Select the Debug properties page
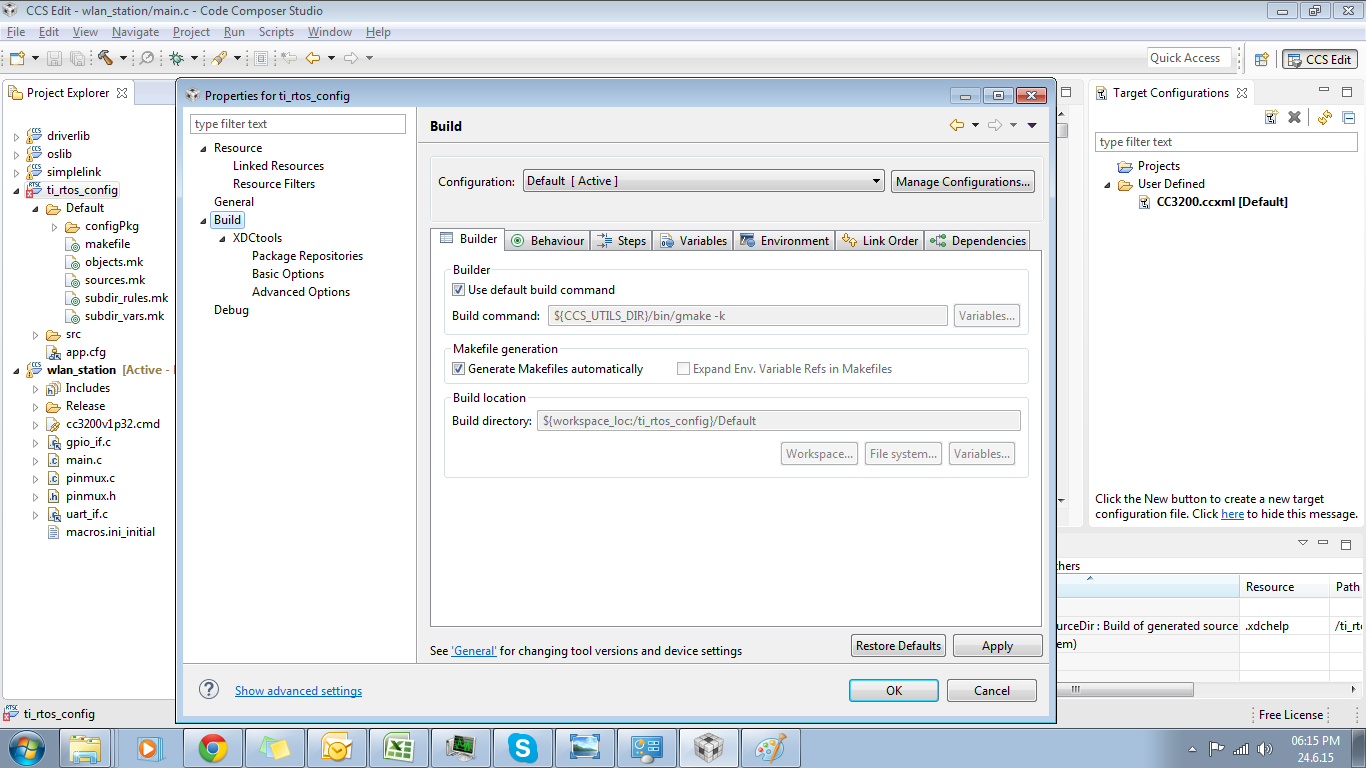Viewport: 1372px width, 784px height. tap(231, 310)
